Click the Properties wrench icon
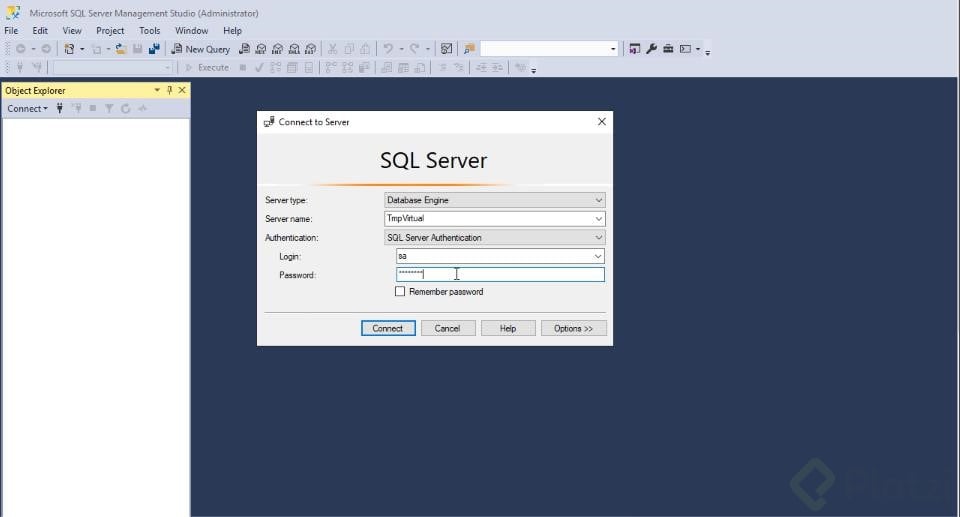The height and width of the screenshot is (517, 960). click(651, 49)
